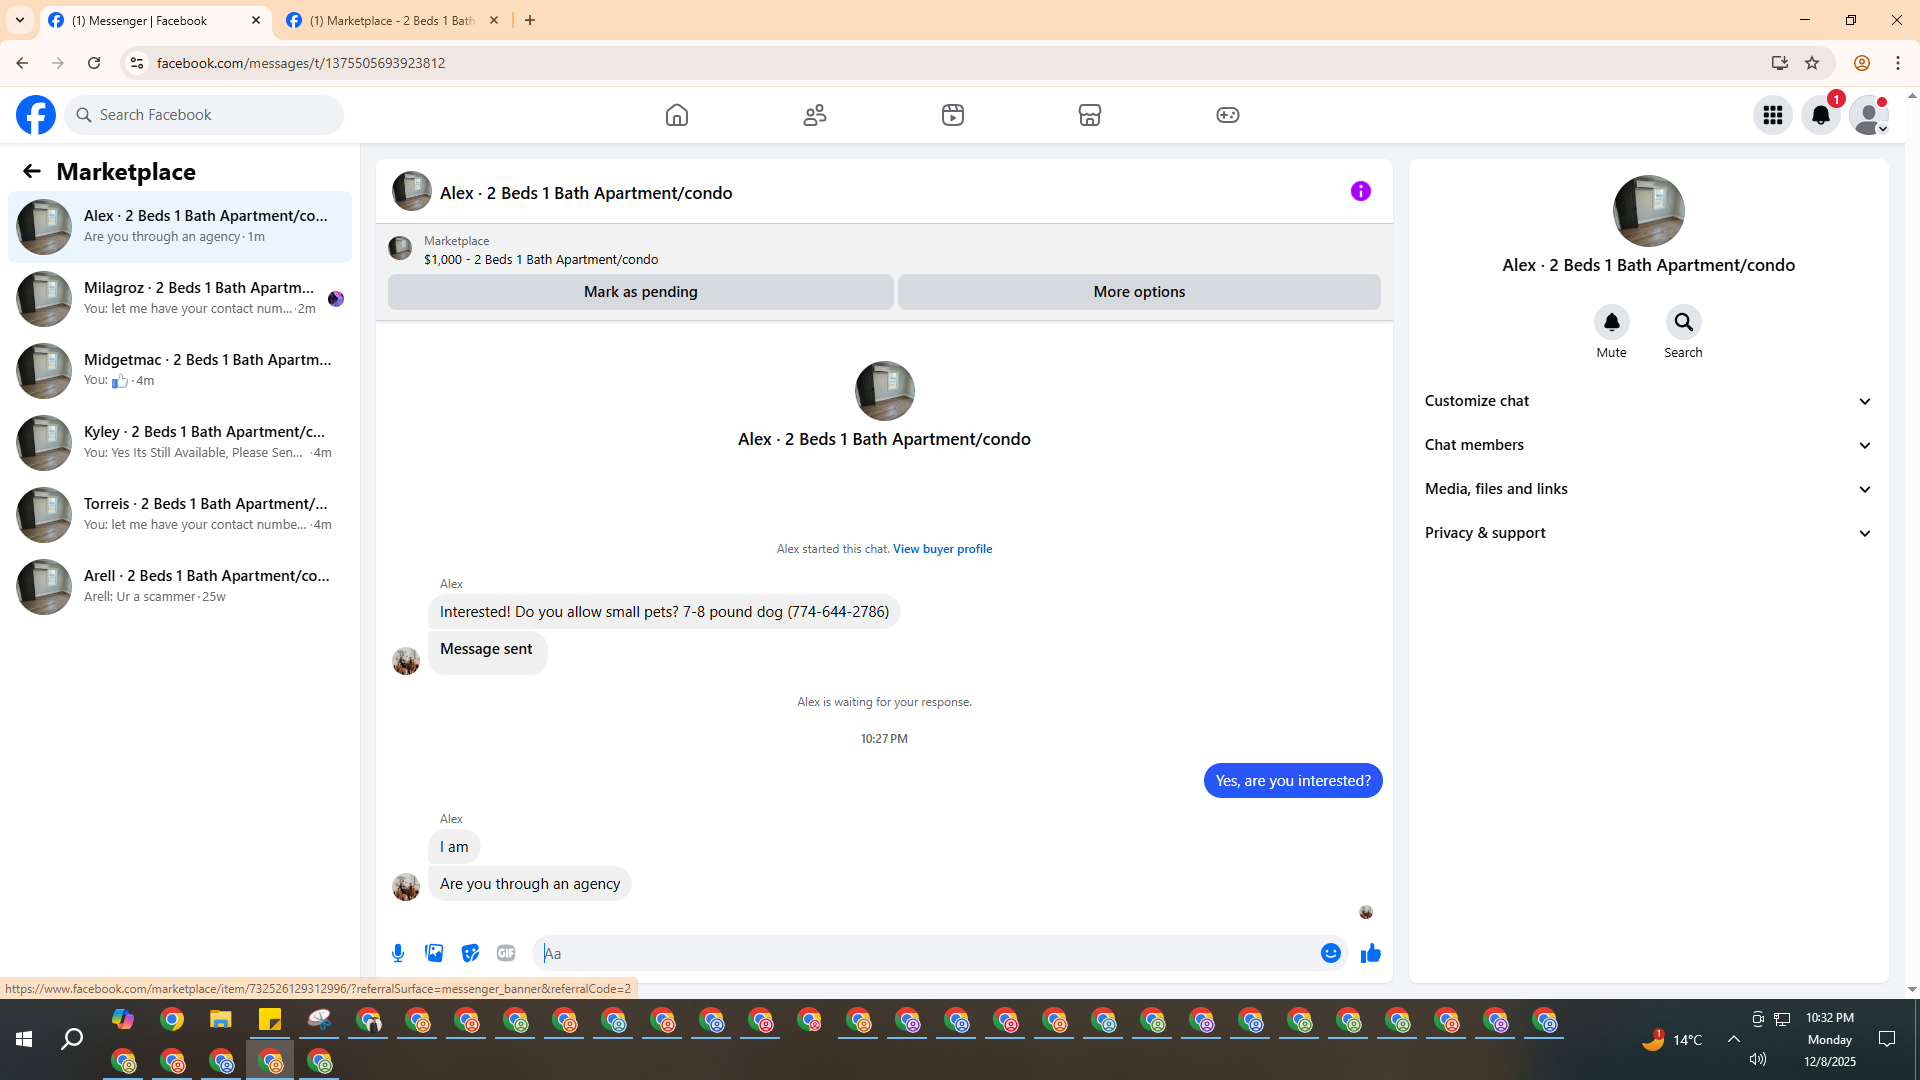The width and height of the screenshot is (1920, 1080).
Task: Switch to Marketplace - 2 Beds 1 Bath tab
Action: (x=391, y=20)
